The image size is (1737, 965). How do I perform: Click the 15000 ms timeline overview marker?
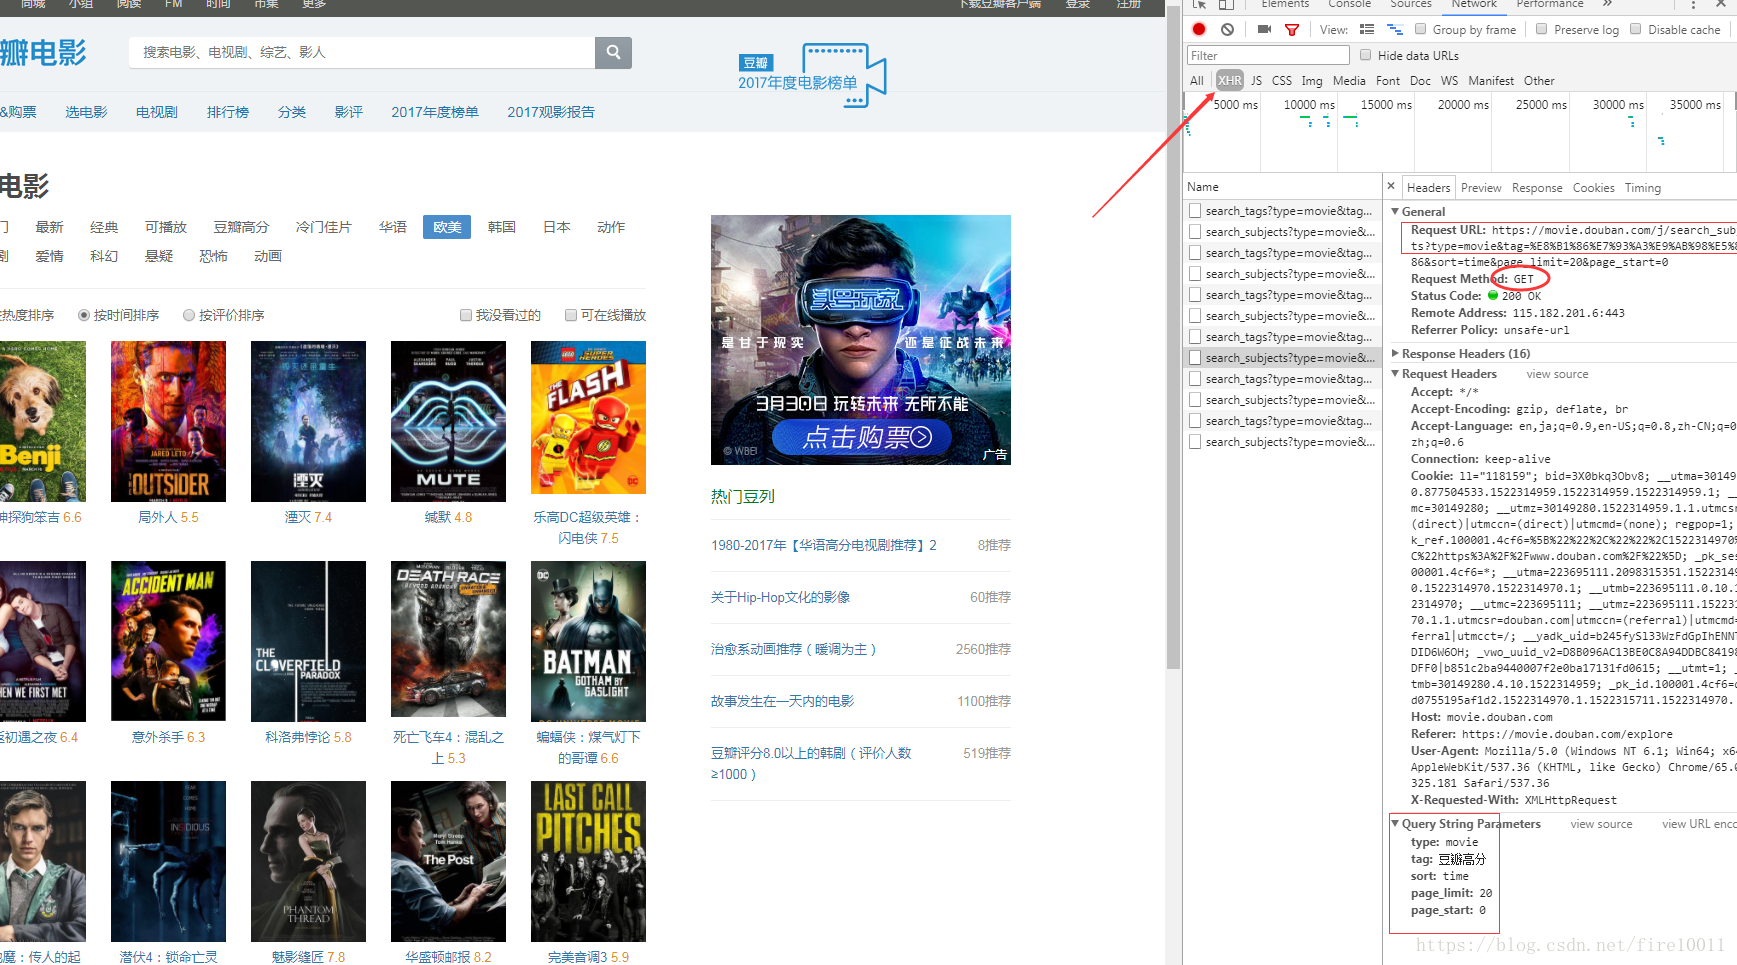1386,104
